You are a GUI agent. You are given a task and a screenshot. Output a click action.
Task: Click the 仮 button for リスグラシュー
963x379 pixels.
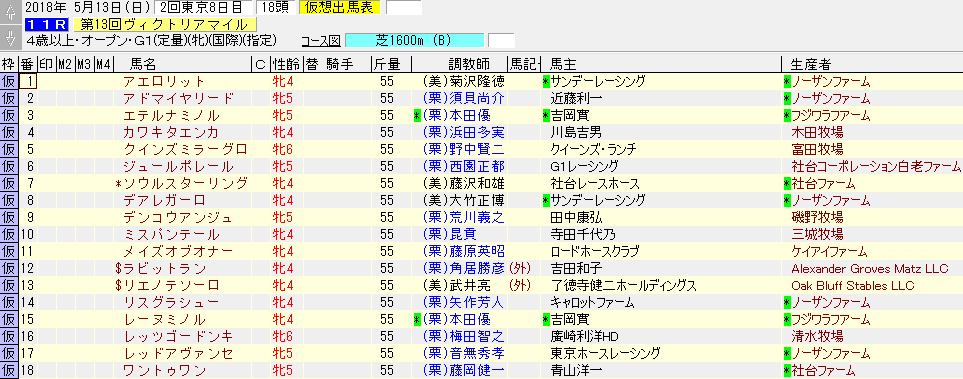coord(9,302)
